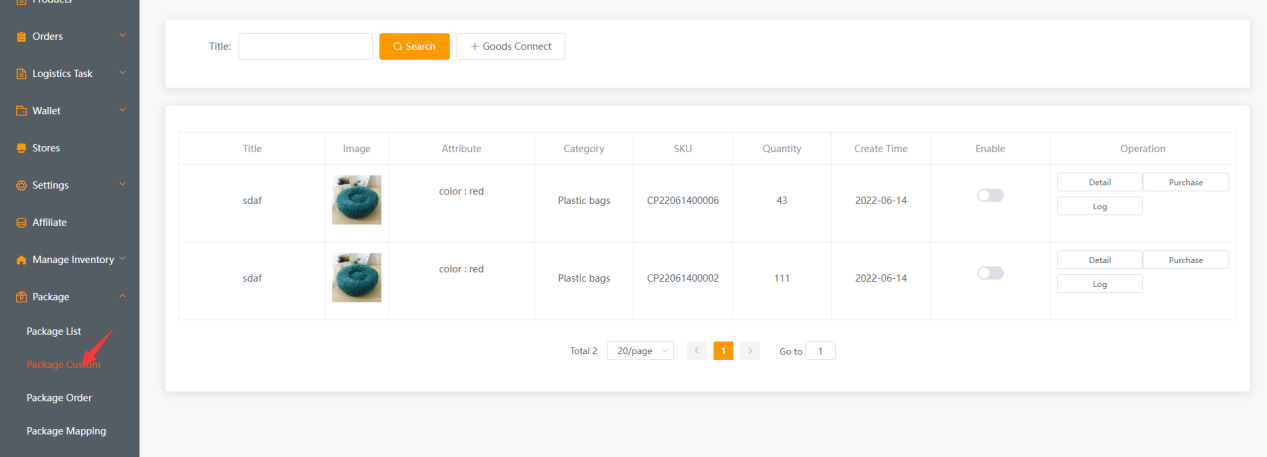The height and width of the screenshot is (457, 1267).
Task: Go to Package Mapping menu item
Action: pos(66,431)
